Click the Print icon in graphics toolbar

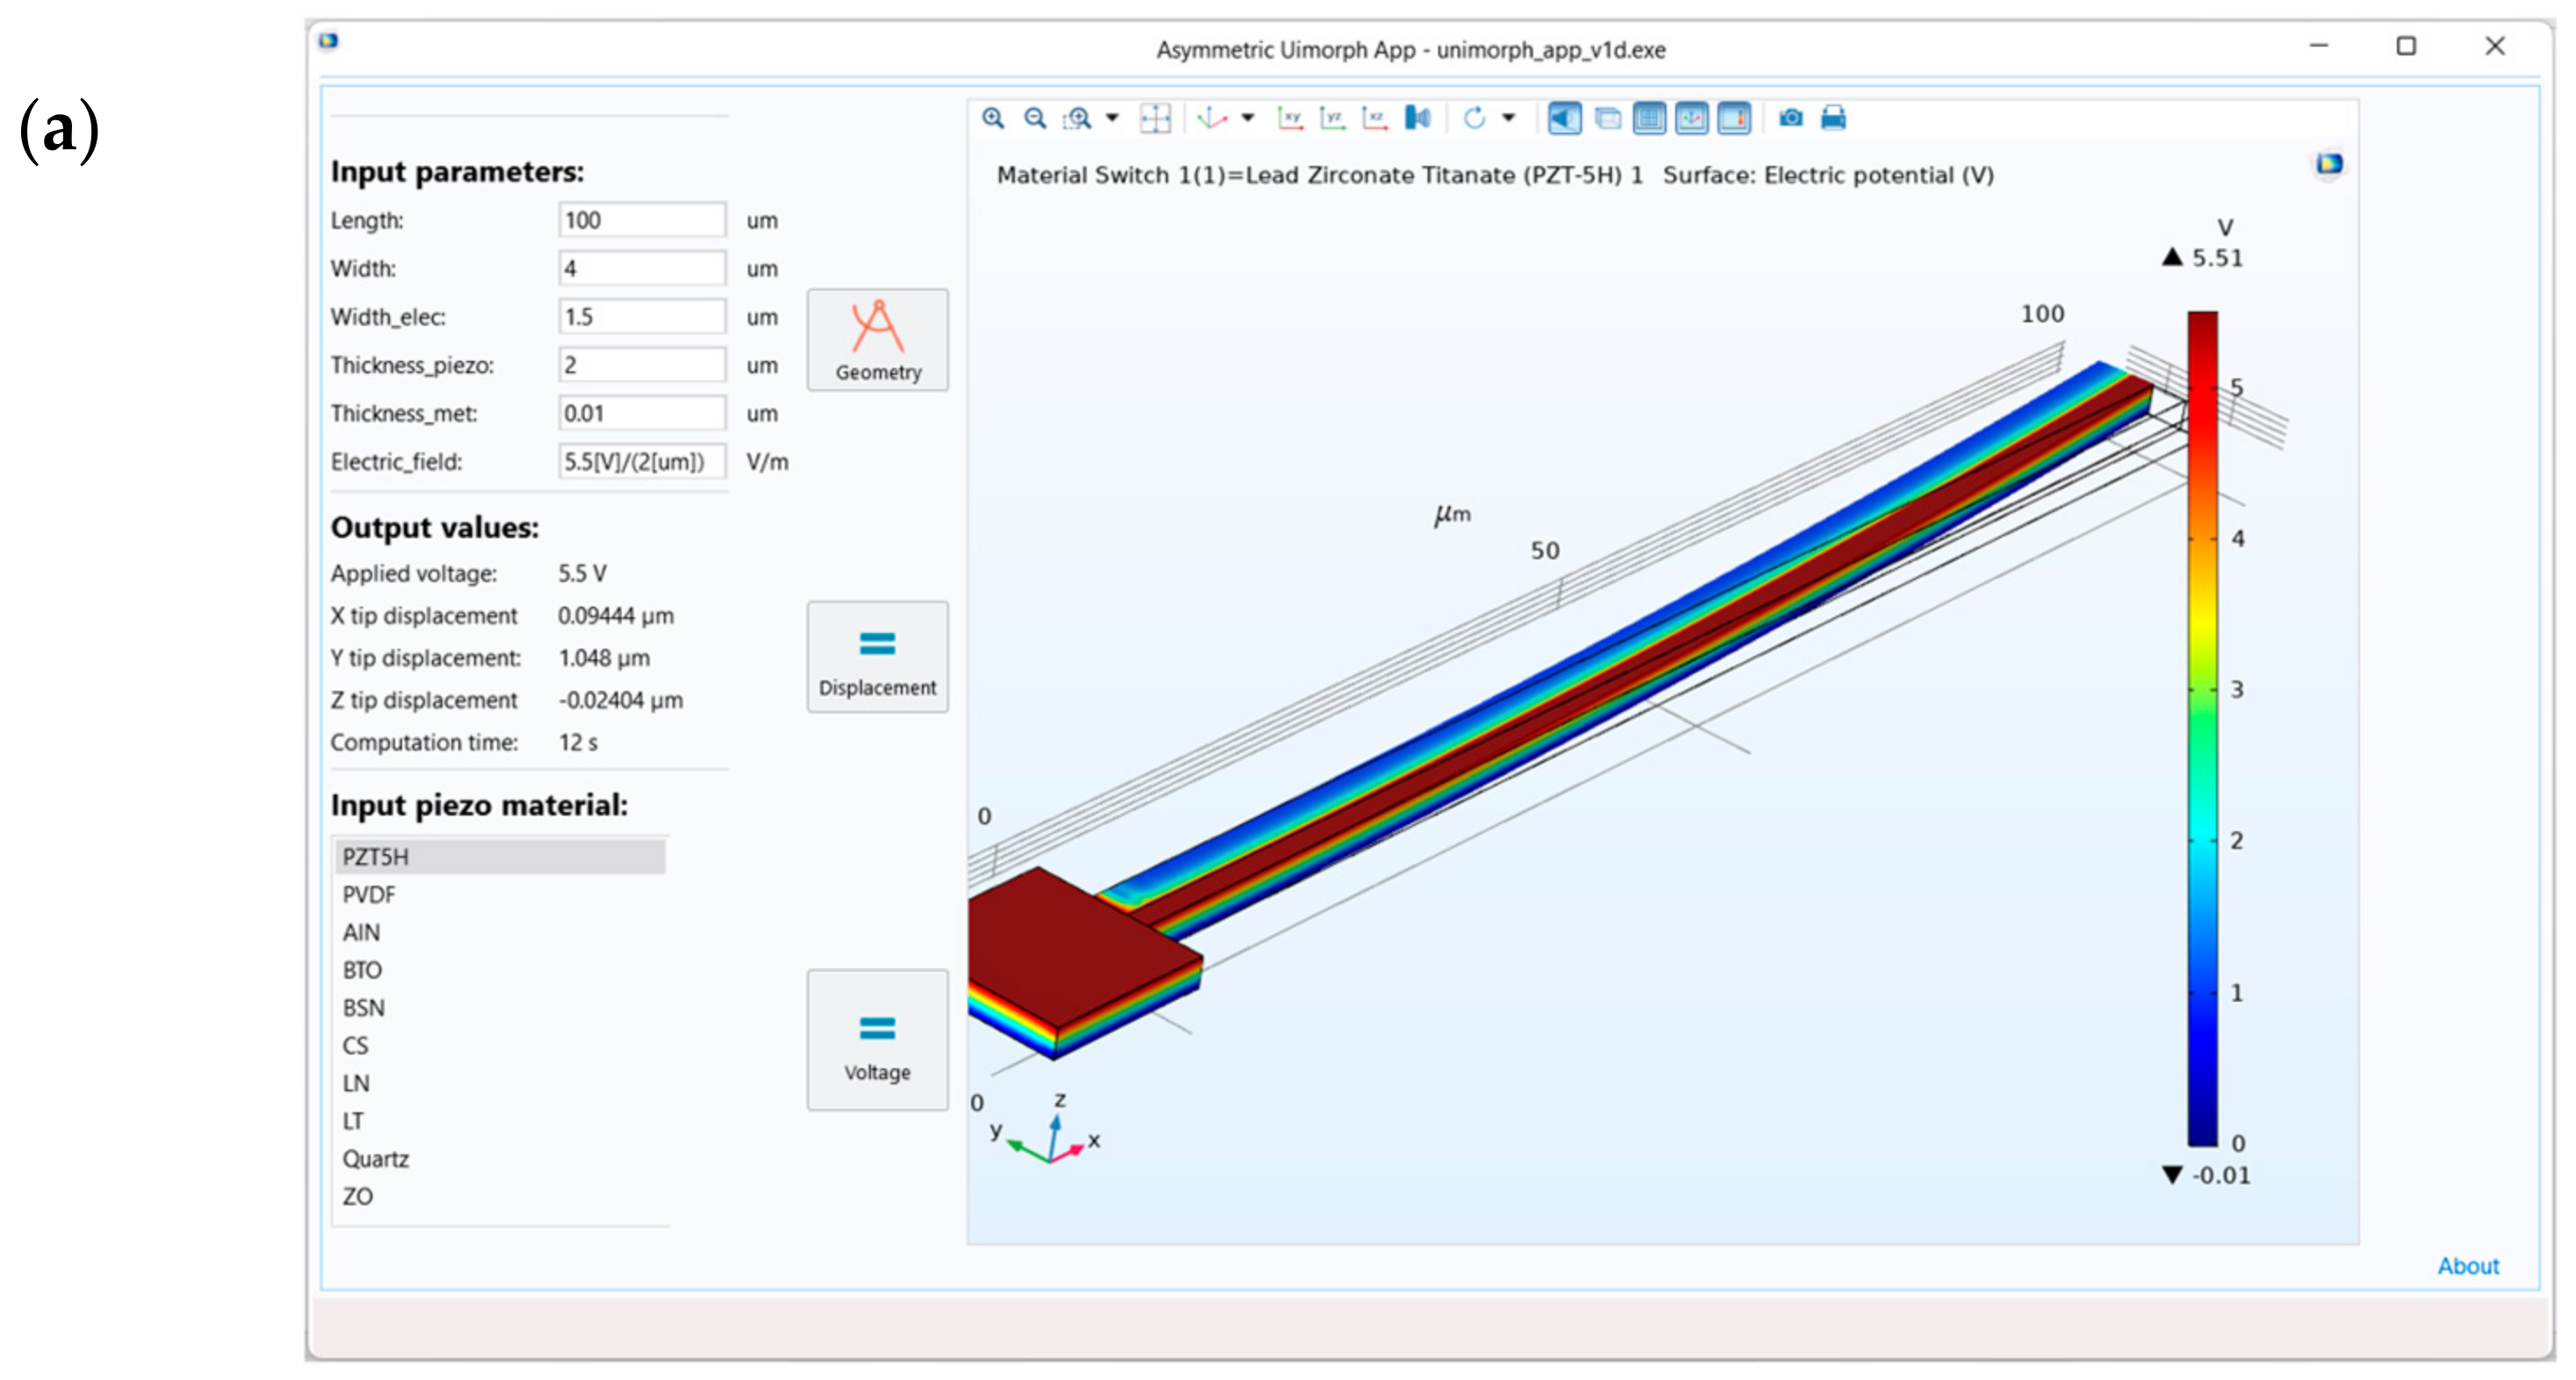pyautogui.click(x=1832, y=118)
